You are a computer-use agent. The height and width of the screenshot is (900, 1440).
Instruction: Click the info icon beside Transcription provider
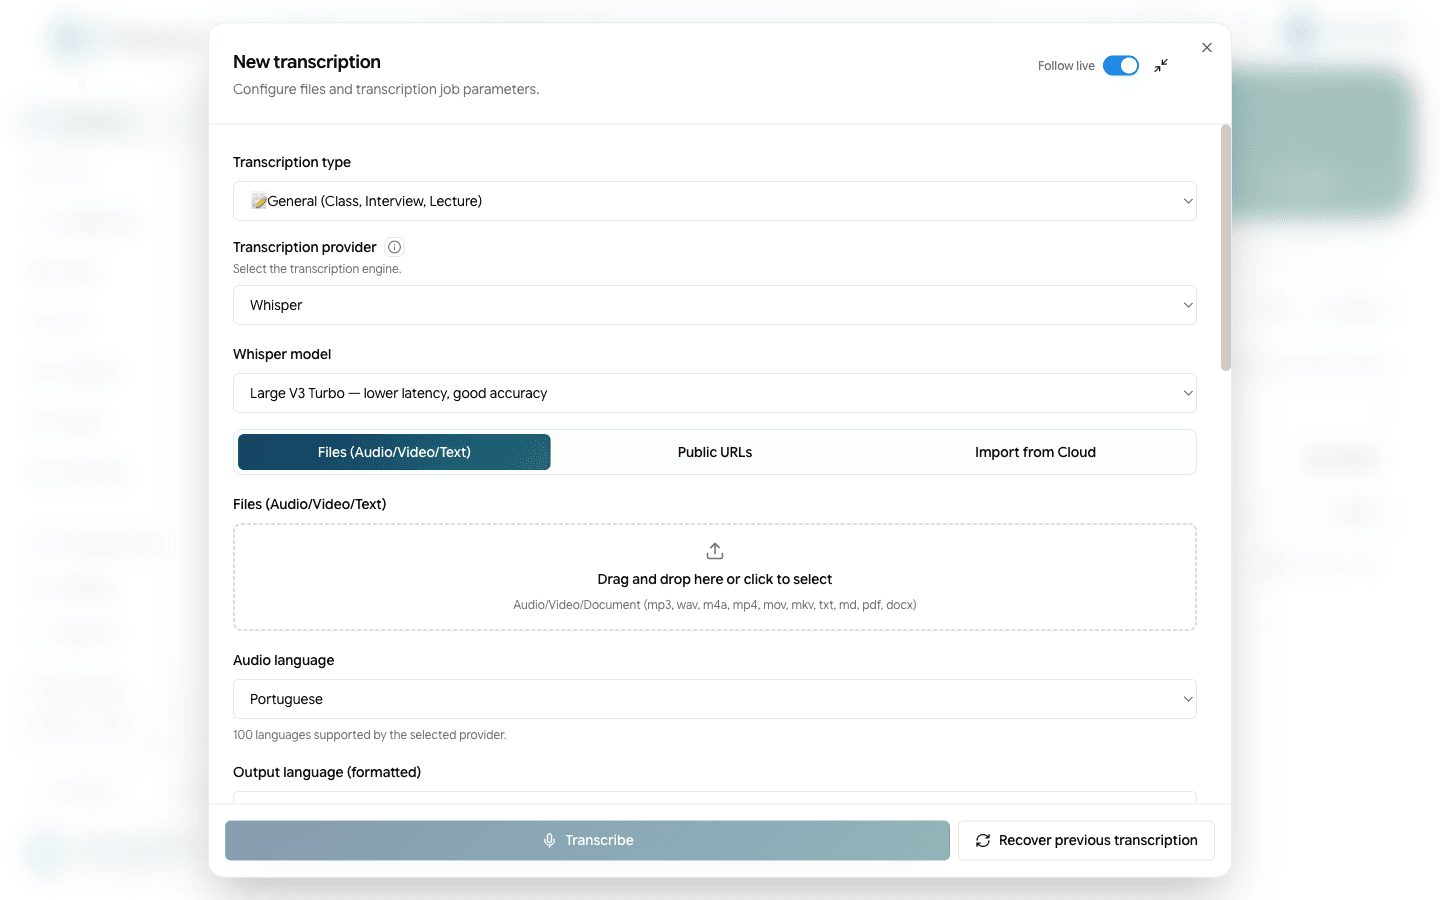coord(395,247)
